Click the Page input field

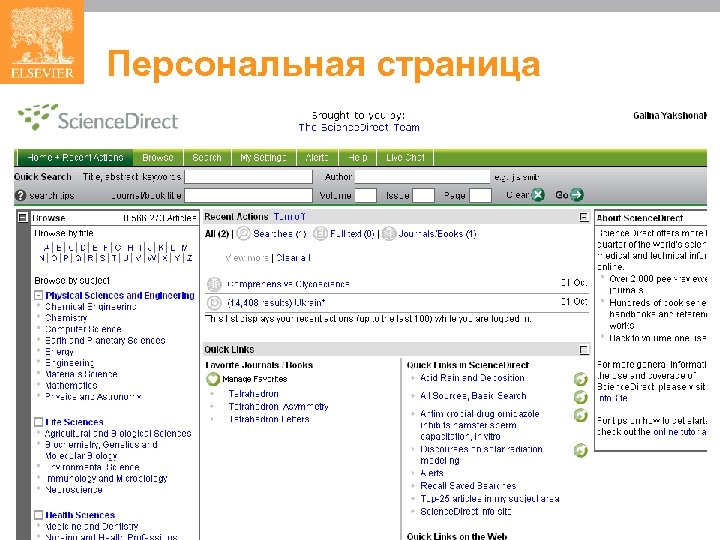tap(480, 196)
